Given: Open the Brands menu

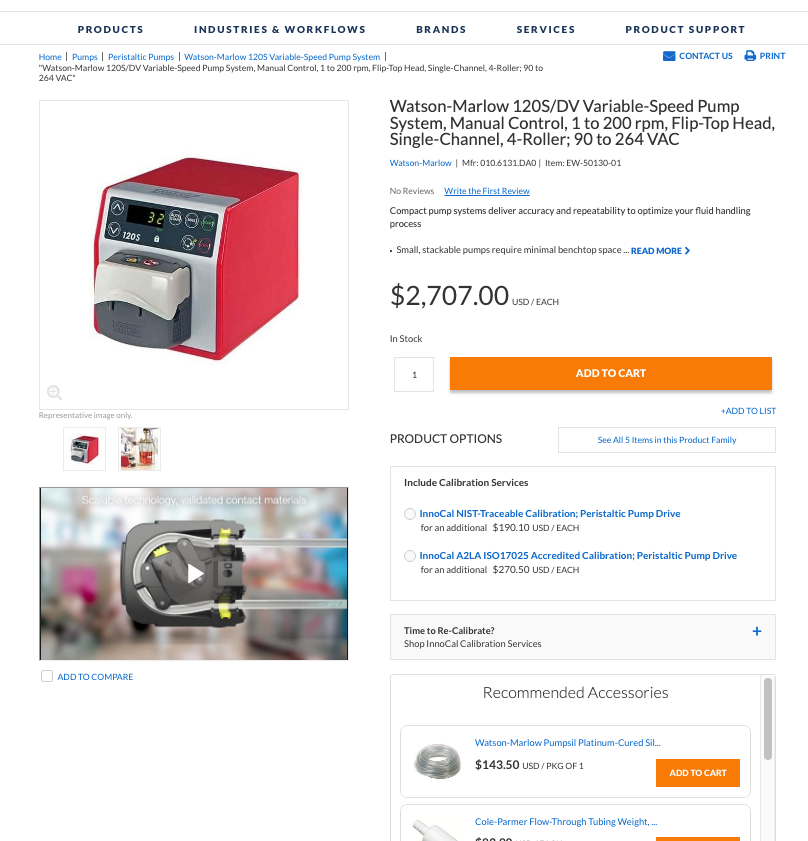Looking at the screenshot, I should 441,29.
